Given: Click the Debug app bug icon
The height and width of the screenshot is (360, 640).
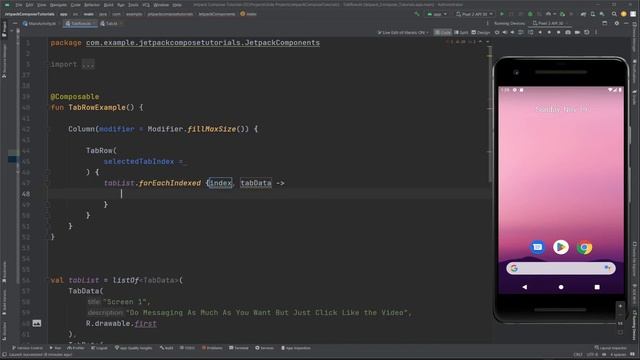Looking at the screenshot, I should pos(530,14).
